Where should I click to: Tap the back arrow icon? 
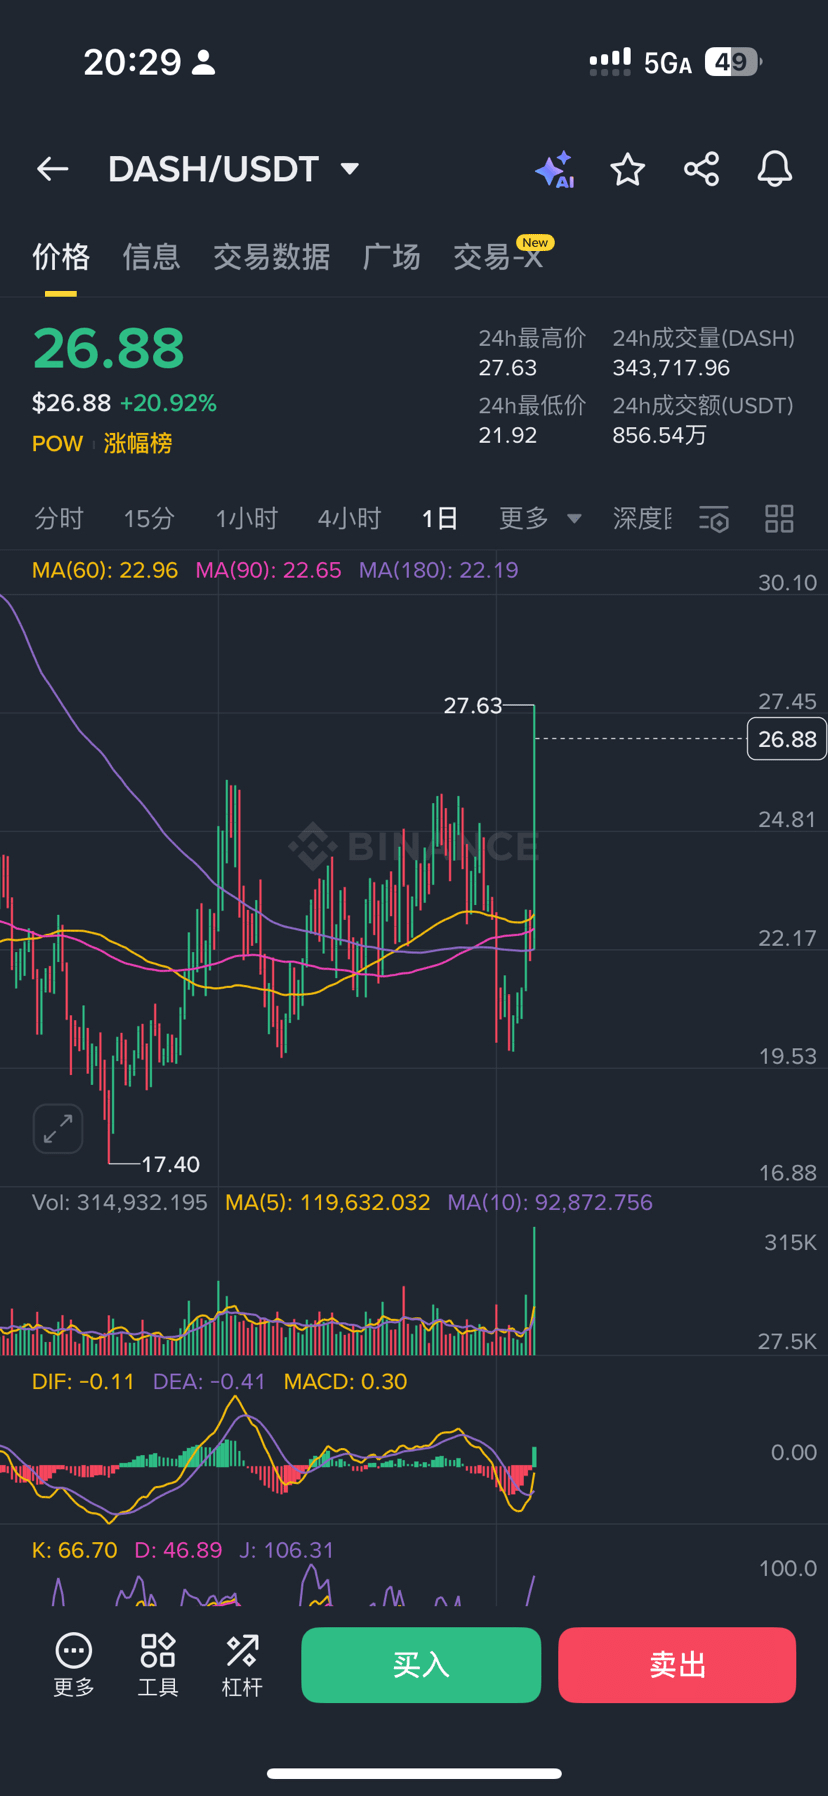53,169
